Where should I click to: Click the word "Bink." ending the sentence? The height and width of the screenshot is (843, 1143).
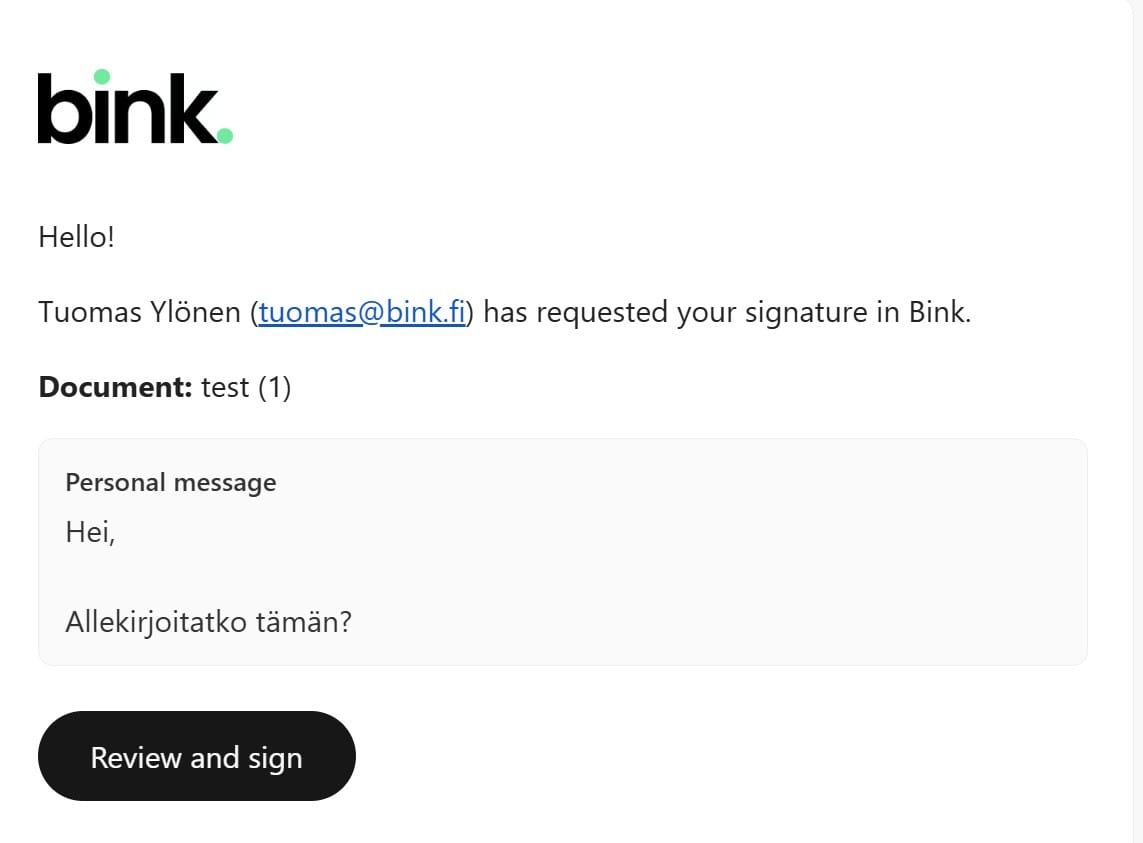[x=939, y=312]
